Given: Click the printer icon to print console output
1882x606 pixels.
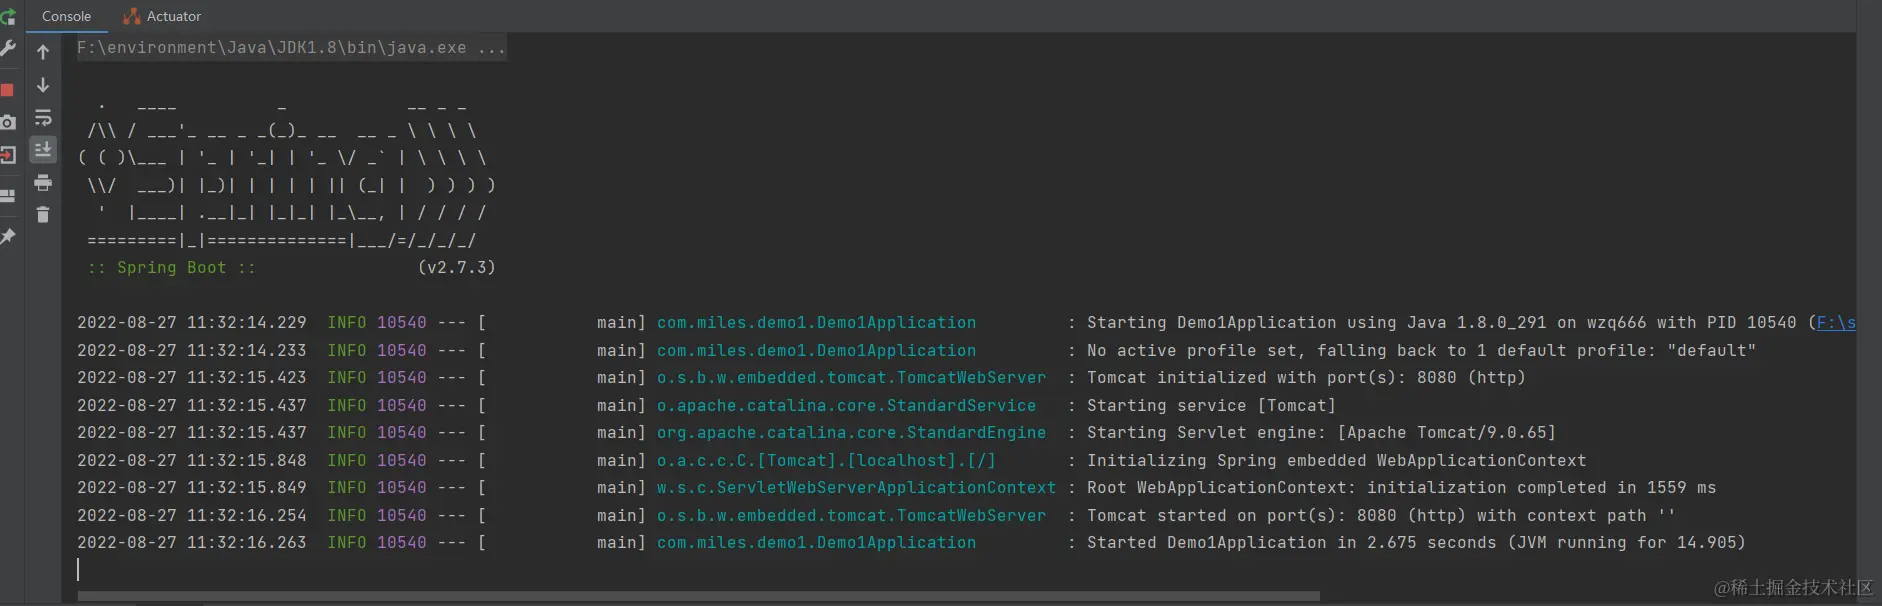Looking at the screenshot, I should pyautogui.click(x=43, y=182).
